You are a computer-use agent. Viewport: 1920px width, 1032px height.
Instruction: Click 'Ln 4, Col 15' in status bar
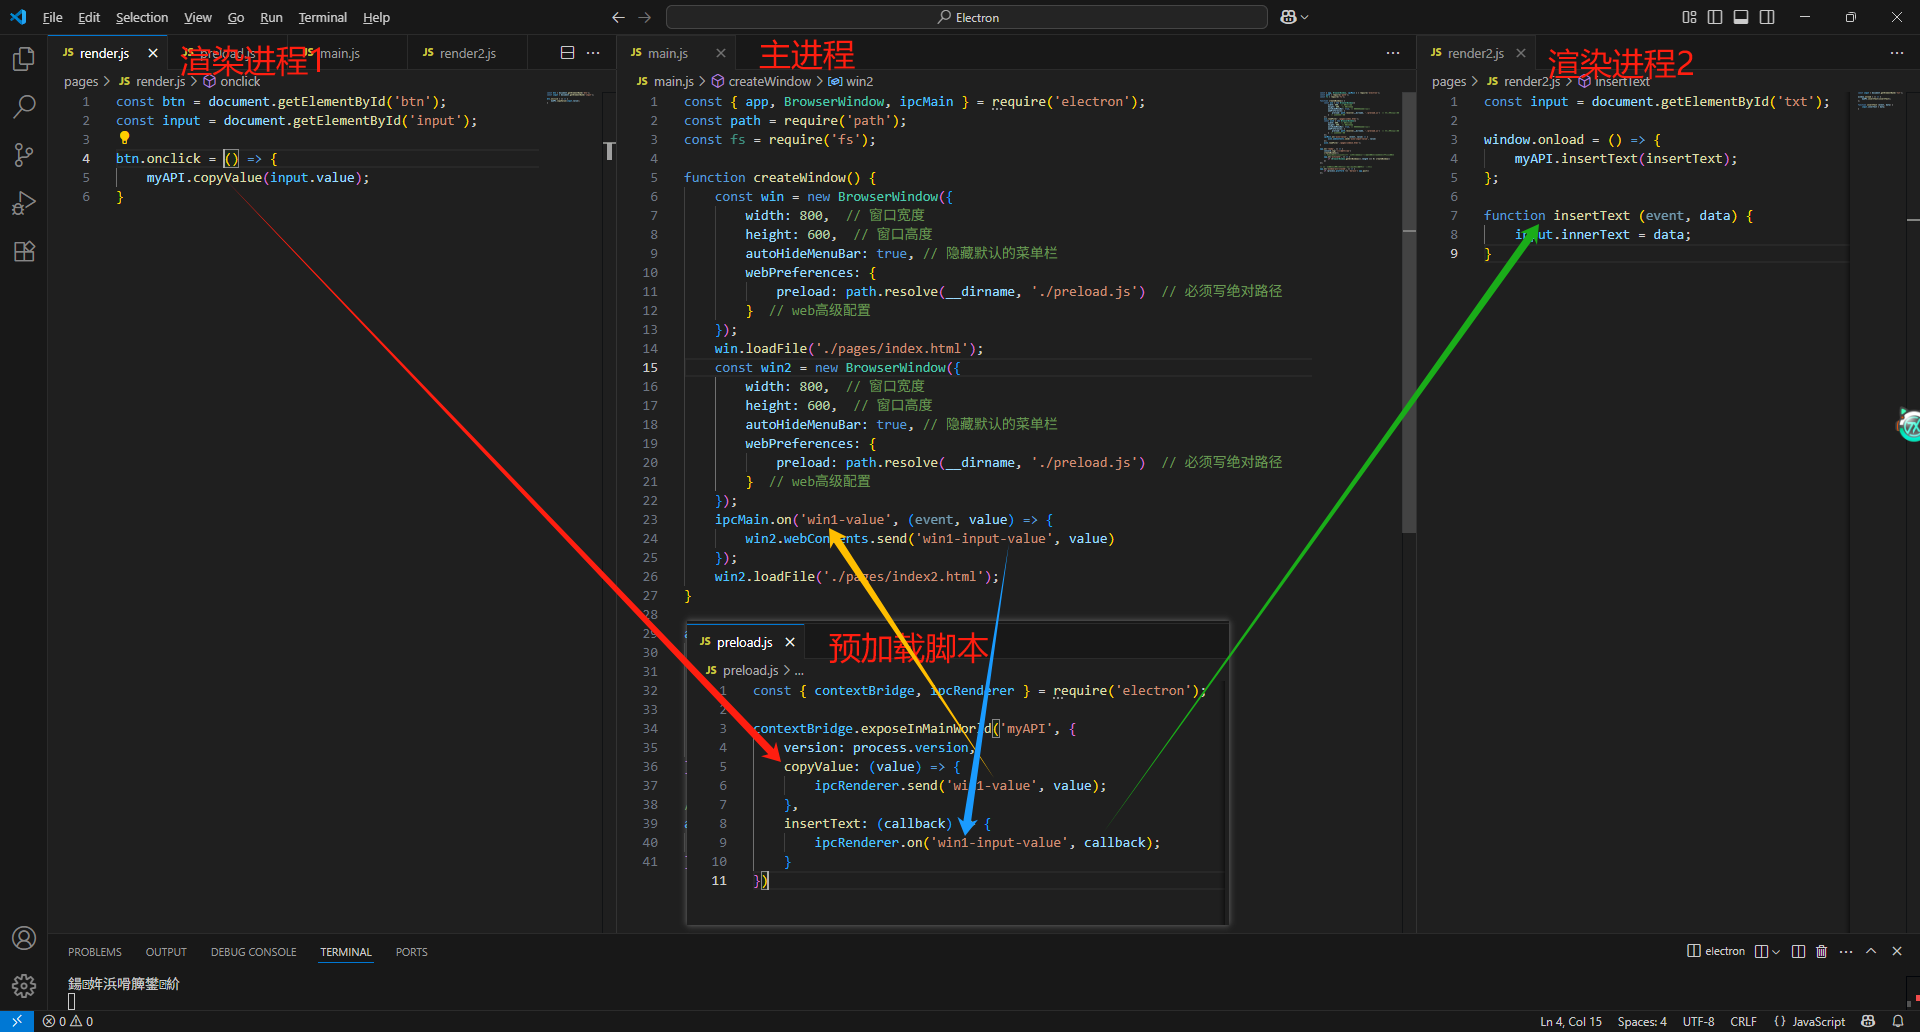click(1570, 1021)
